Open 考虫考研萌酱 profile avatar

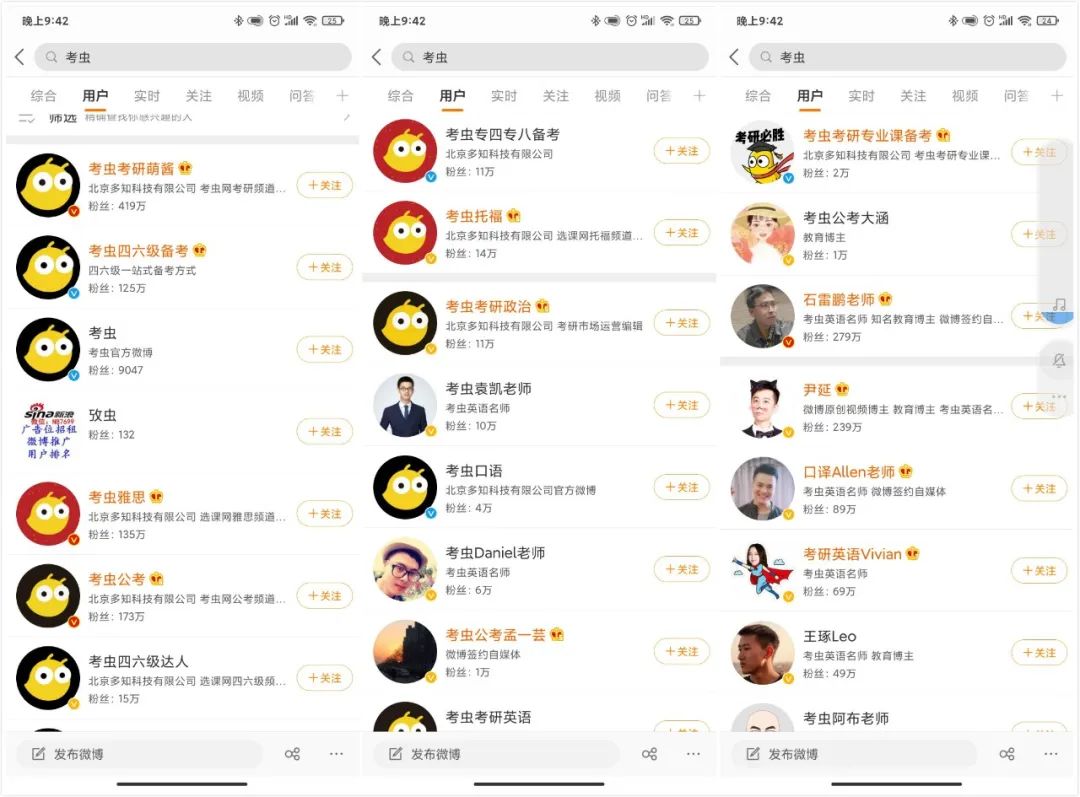click(x=48, y=185)
